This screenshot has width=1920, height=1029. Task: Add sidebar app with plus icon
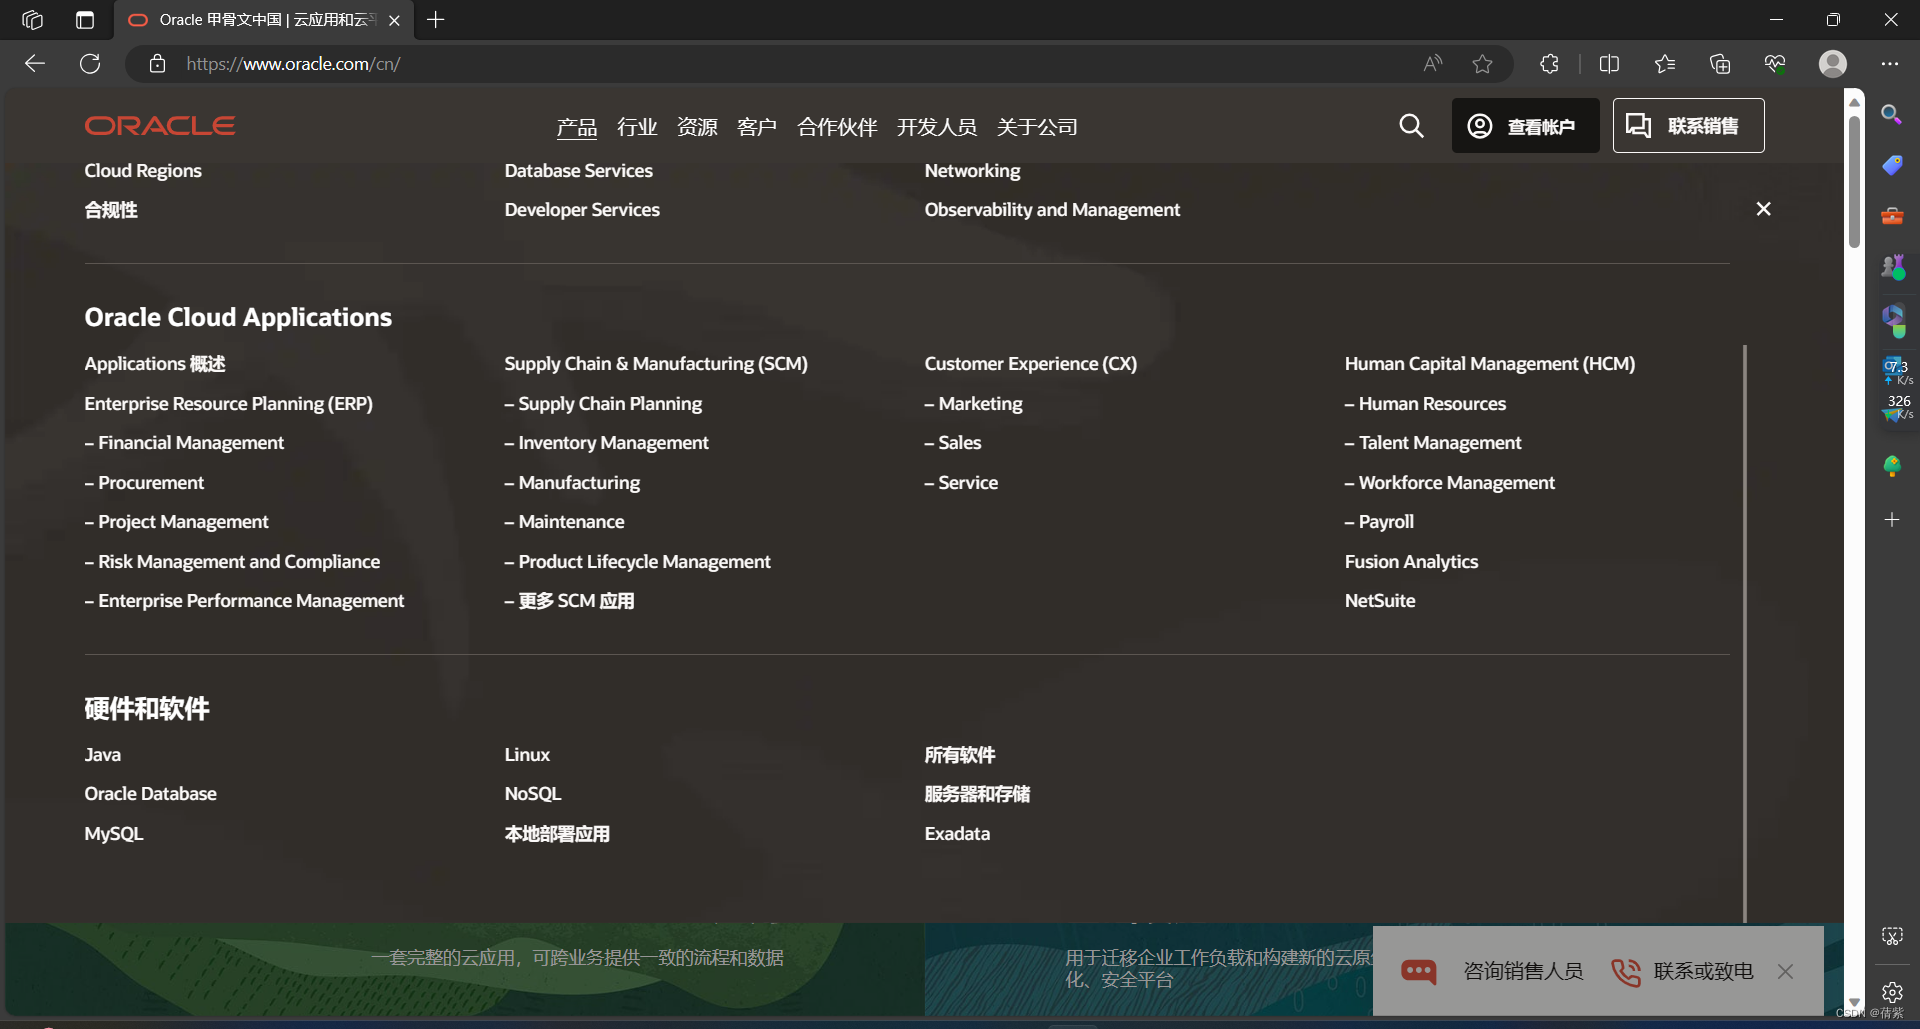(1892, 519)
